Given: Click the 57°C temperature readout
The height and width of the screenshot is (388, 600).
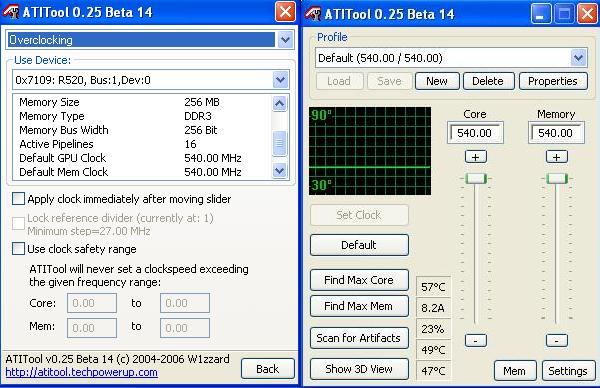Looking at the screenshot, I should pyautogui.click(x=433, y=287).
